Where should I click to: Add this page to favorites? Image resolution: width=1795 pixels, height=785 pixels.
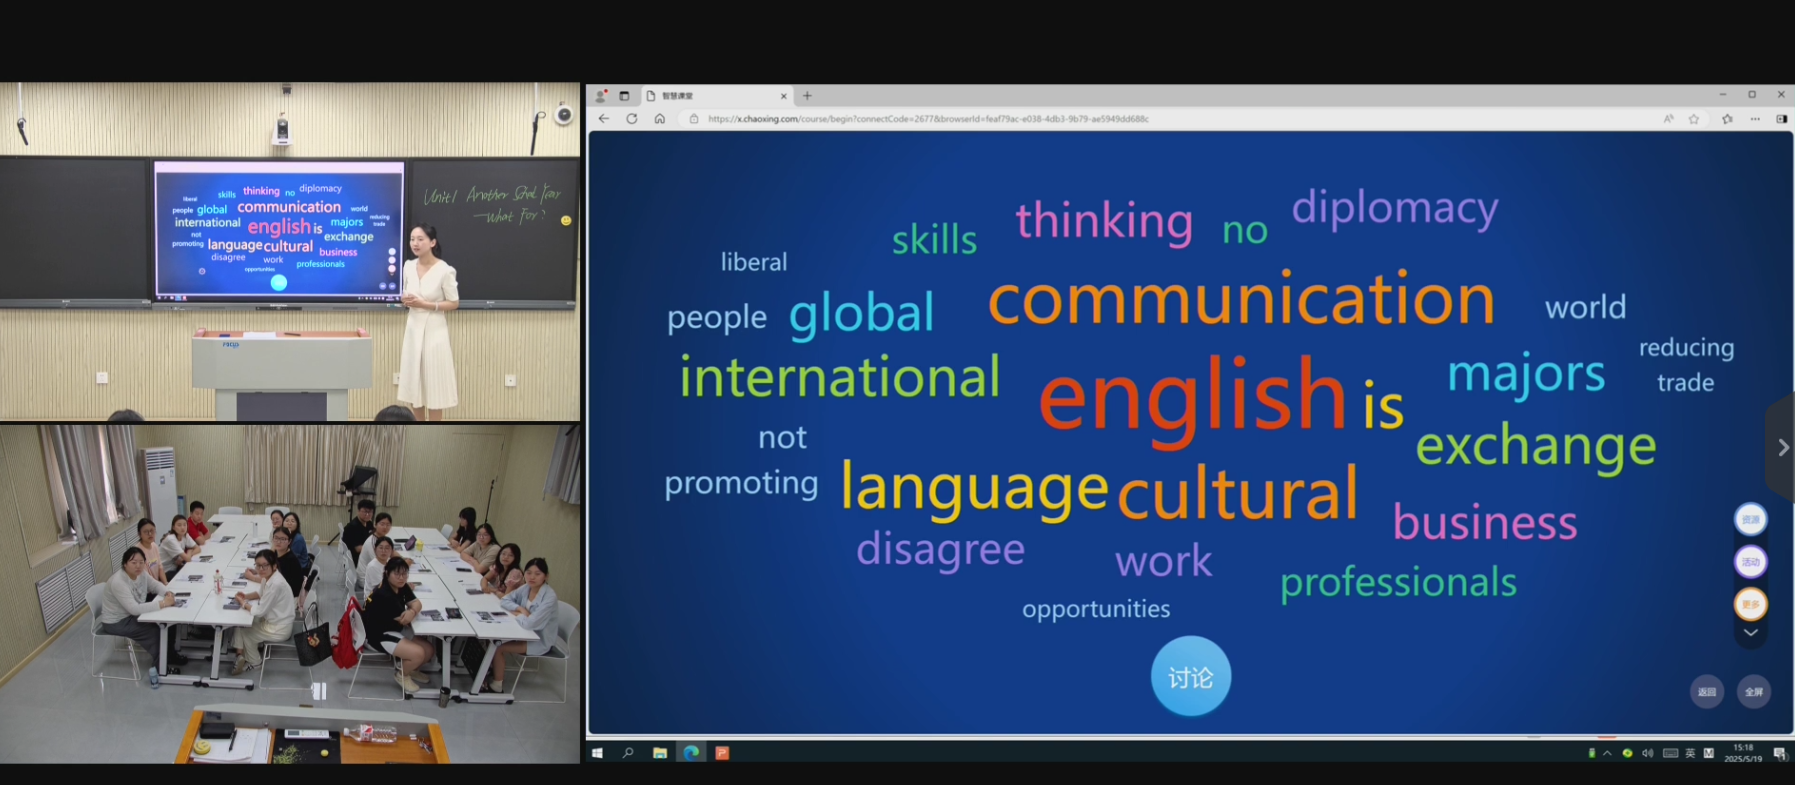pos(1694,119)
